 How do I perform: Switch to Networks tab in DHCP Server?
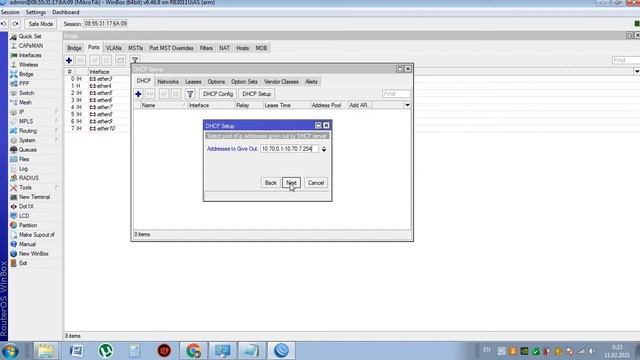168,82
